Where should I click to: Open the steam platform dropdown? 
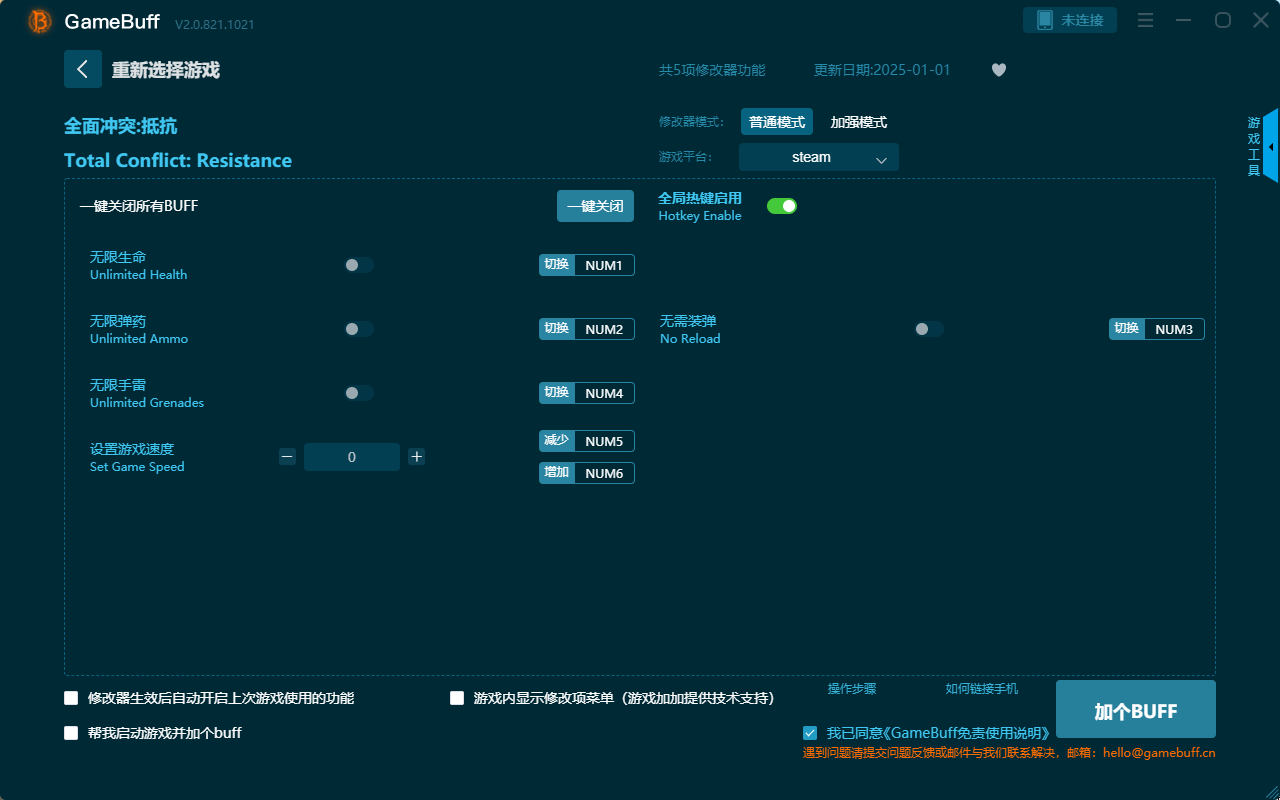(x=818, y=157)
